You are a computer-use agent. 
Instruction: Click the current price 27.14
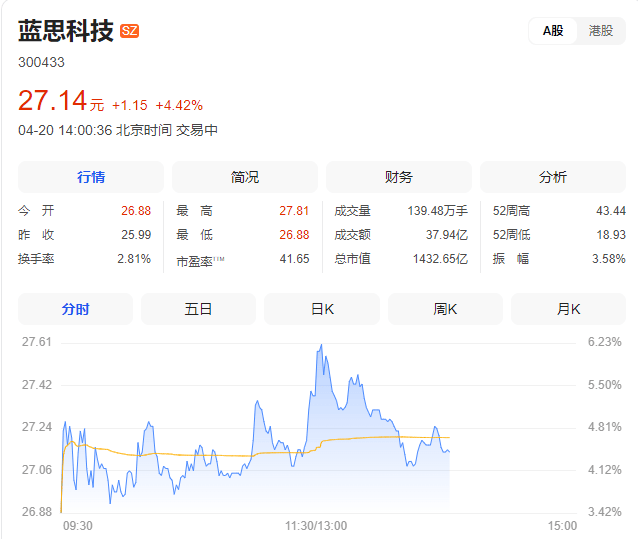coord(52,100)
